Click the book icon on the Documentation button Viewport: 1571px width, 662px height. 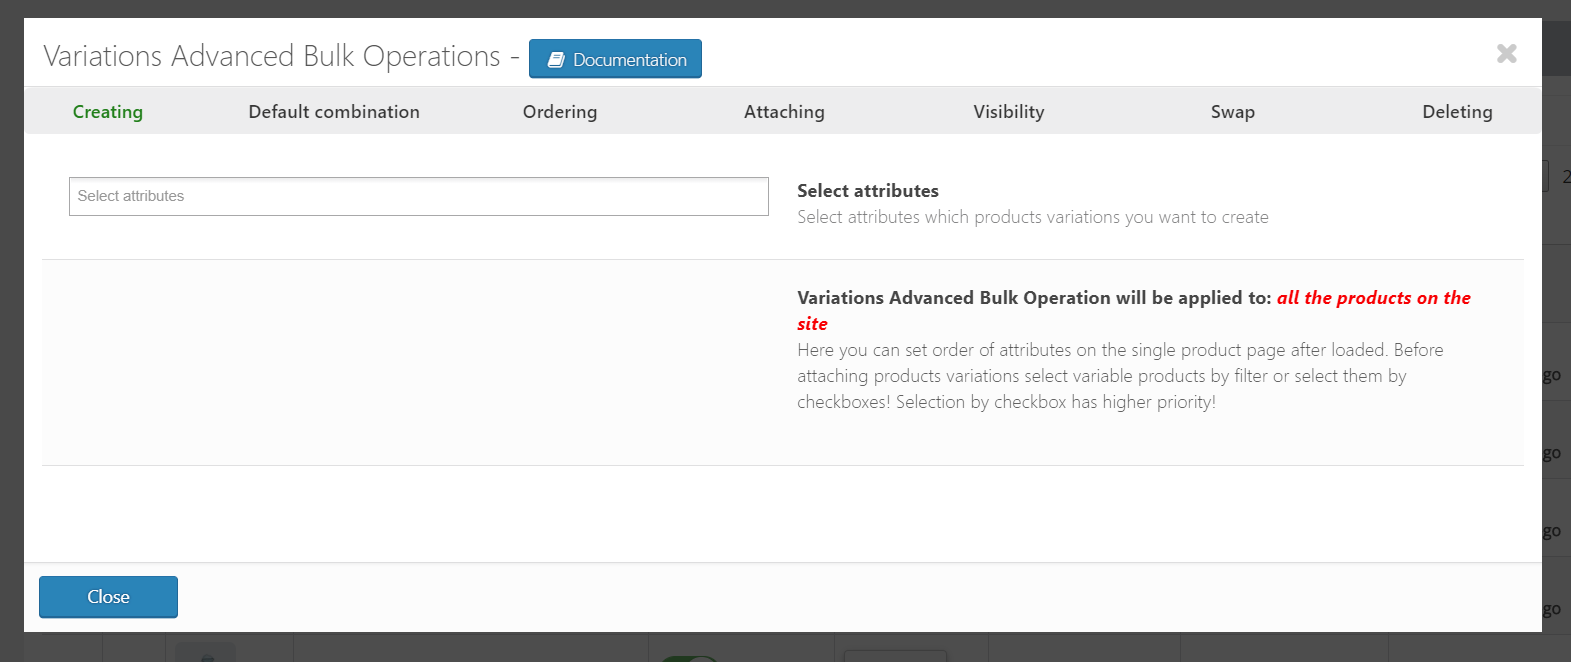556,60
